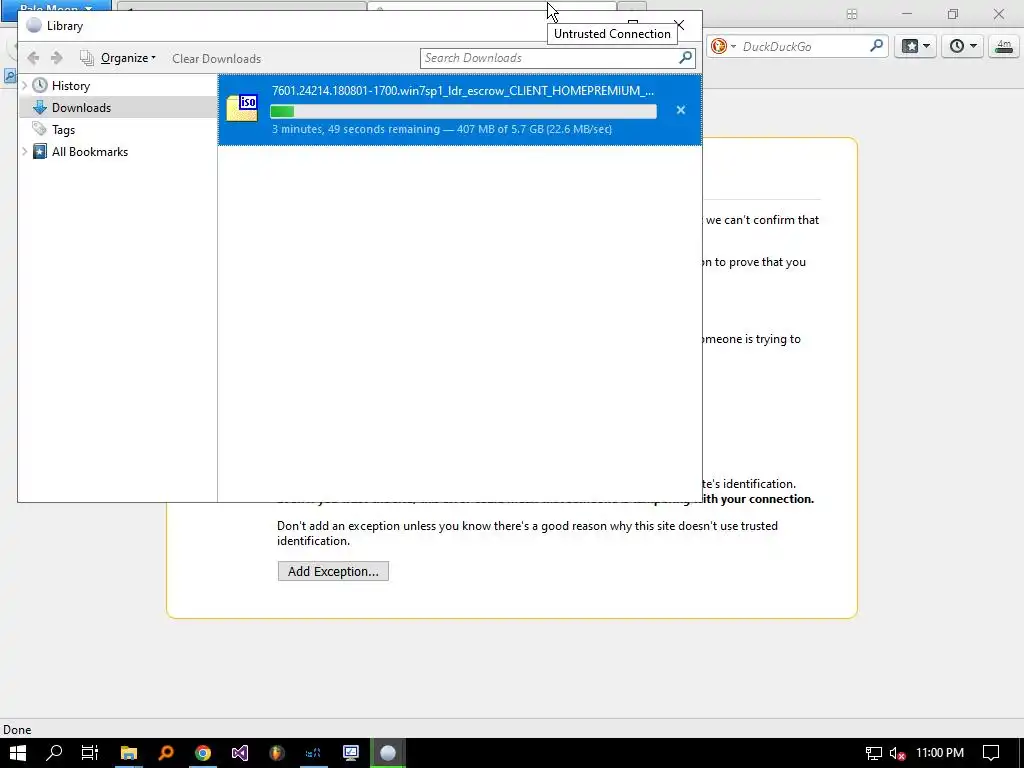Click the 11:00 PM taskbar clock
Image resolution: width=1024 pixels, height=768 pixels.
[940, 753]
